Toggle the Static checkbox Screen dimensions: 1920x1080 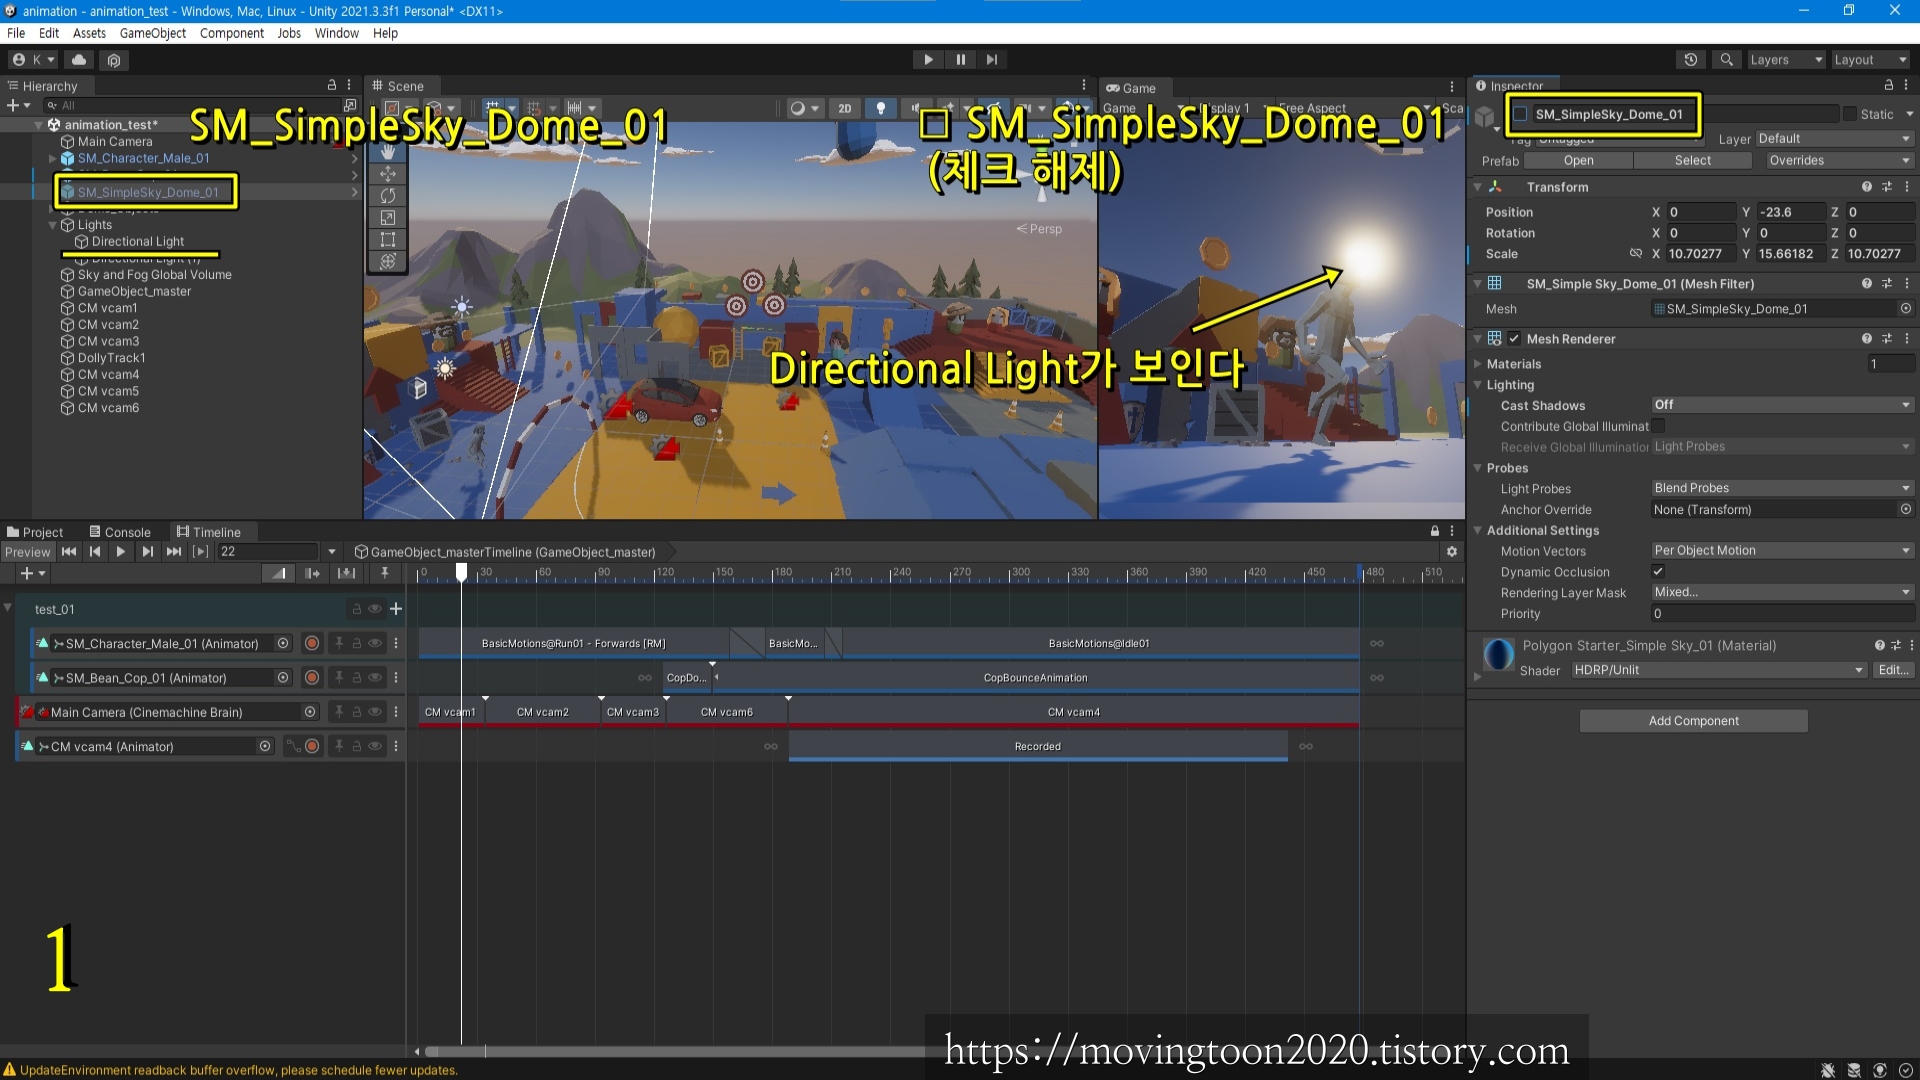coord(1850,114)
